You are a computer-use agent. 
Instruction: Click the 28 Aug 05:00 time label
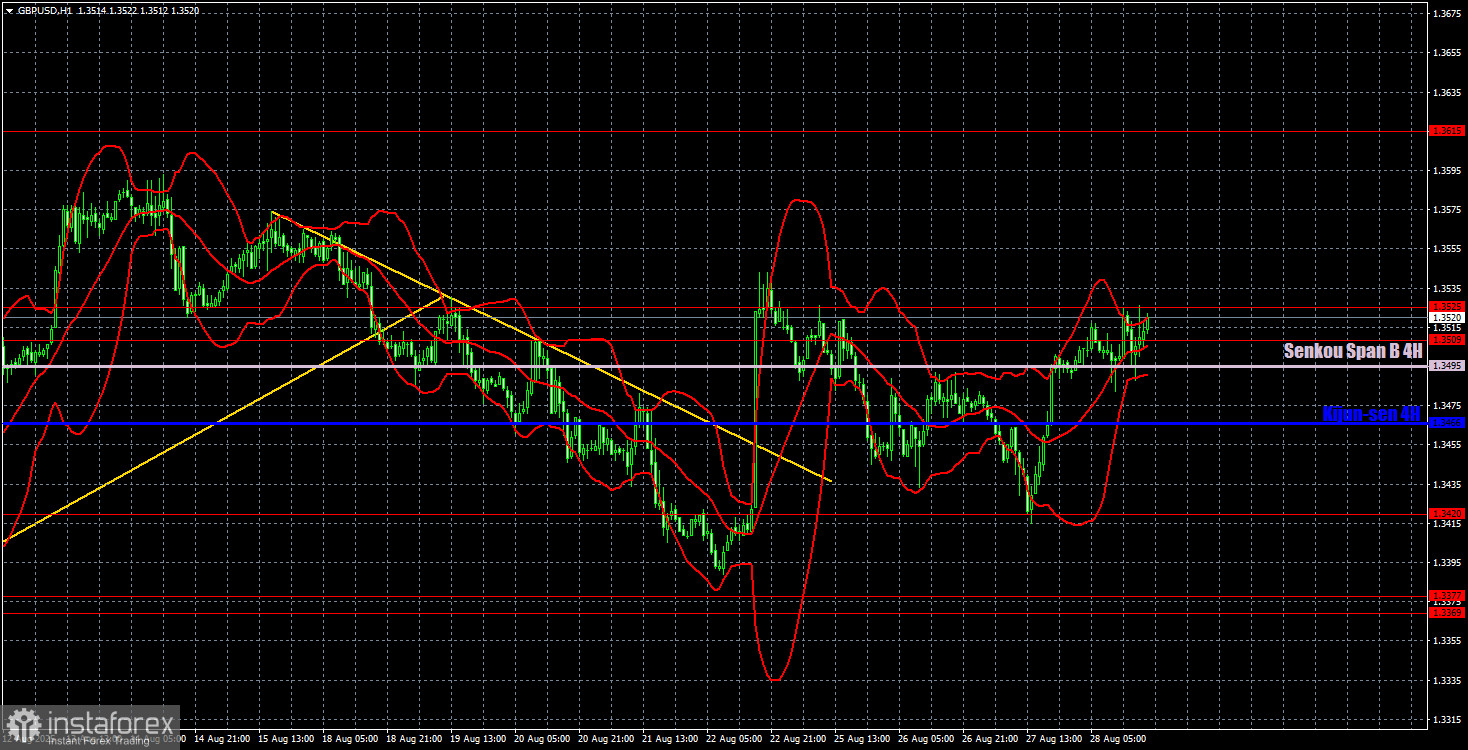[x=1118, y=739]
